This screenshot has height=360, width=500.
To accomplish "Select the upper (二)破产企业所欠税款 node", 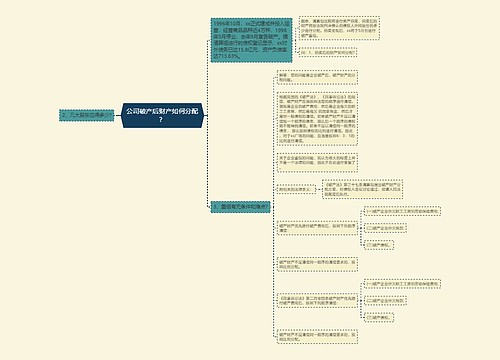I will (x=385, y=228).
